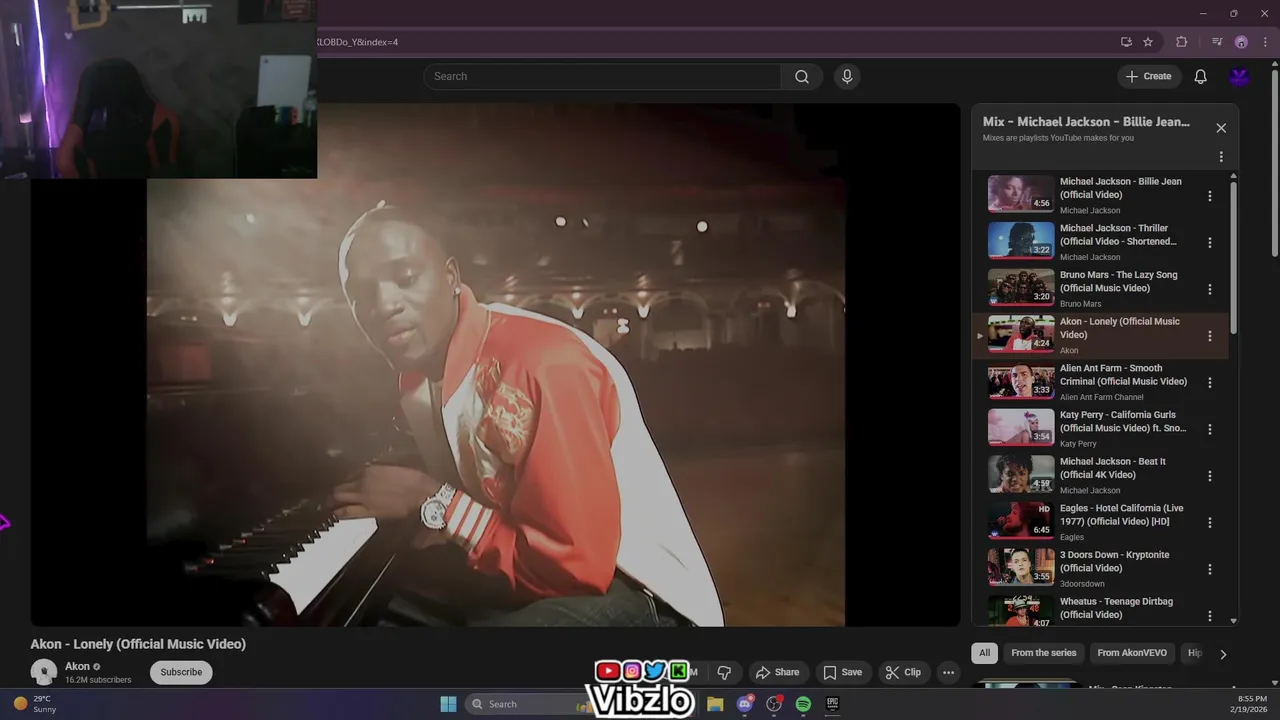This screenshot has width=1280, height=720.
Task: Install app icon in address bar
Action: [x=1126, y=42]
